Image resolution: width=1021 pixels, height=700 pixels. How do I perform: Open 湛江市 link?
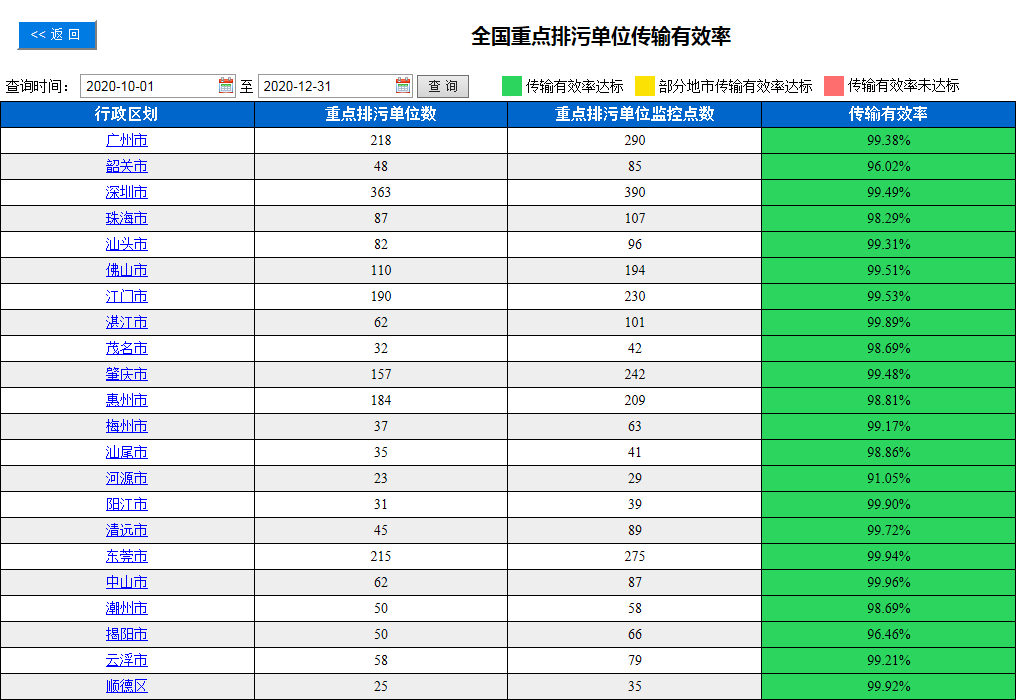pos(127,322)
